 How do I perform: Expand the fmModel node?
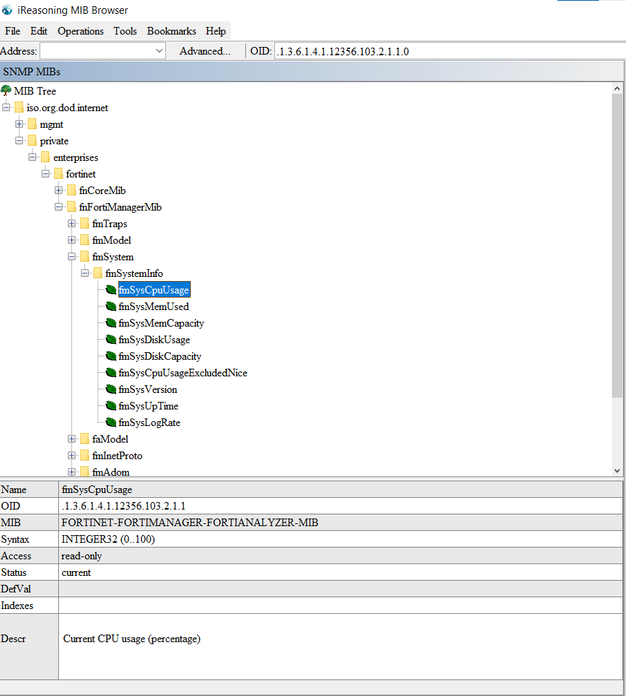[71, 240]
